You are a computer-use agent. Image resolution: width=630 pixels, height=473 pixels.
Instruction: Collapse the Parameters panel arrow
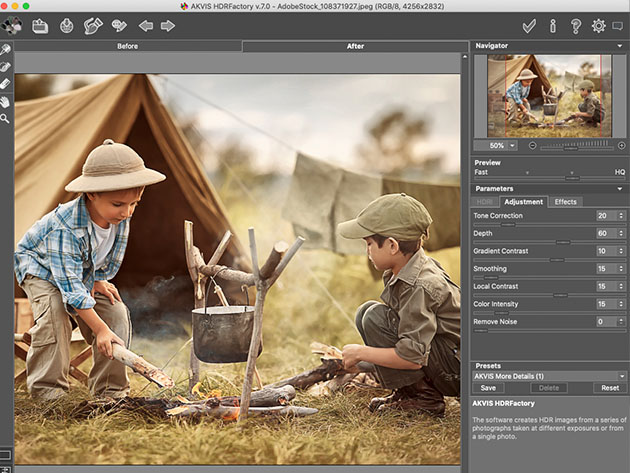click(620, 188)
